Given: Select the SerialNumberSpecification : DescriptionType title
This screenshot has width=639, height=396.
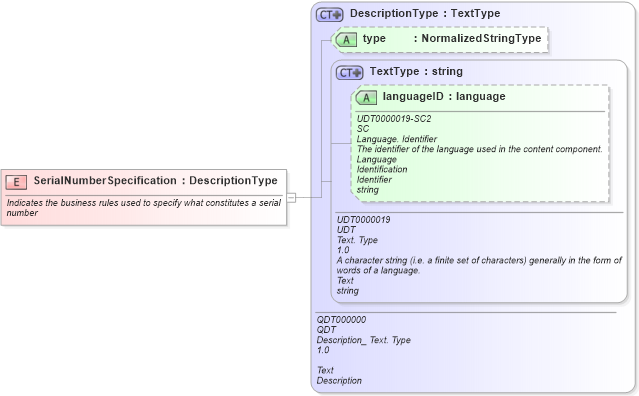Looking at the screenshot, I should (x=155, y=180).
